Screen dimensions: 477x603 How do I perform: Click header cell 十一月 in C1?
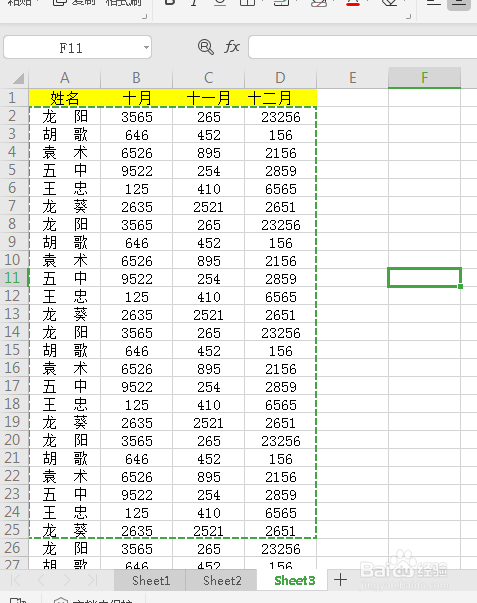tap(208, 98)
